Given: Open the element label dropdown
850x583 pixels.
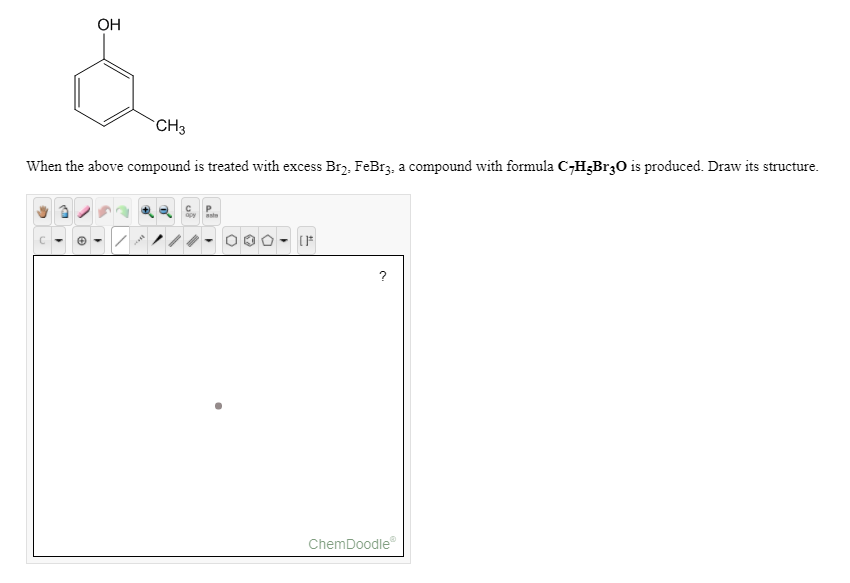Looking at the screenshot, I should [58, 240].
